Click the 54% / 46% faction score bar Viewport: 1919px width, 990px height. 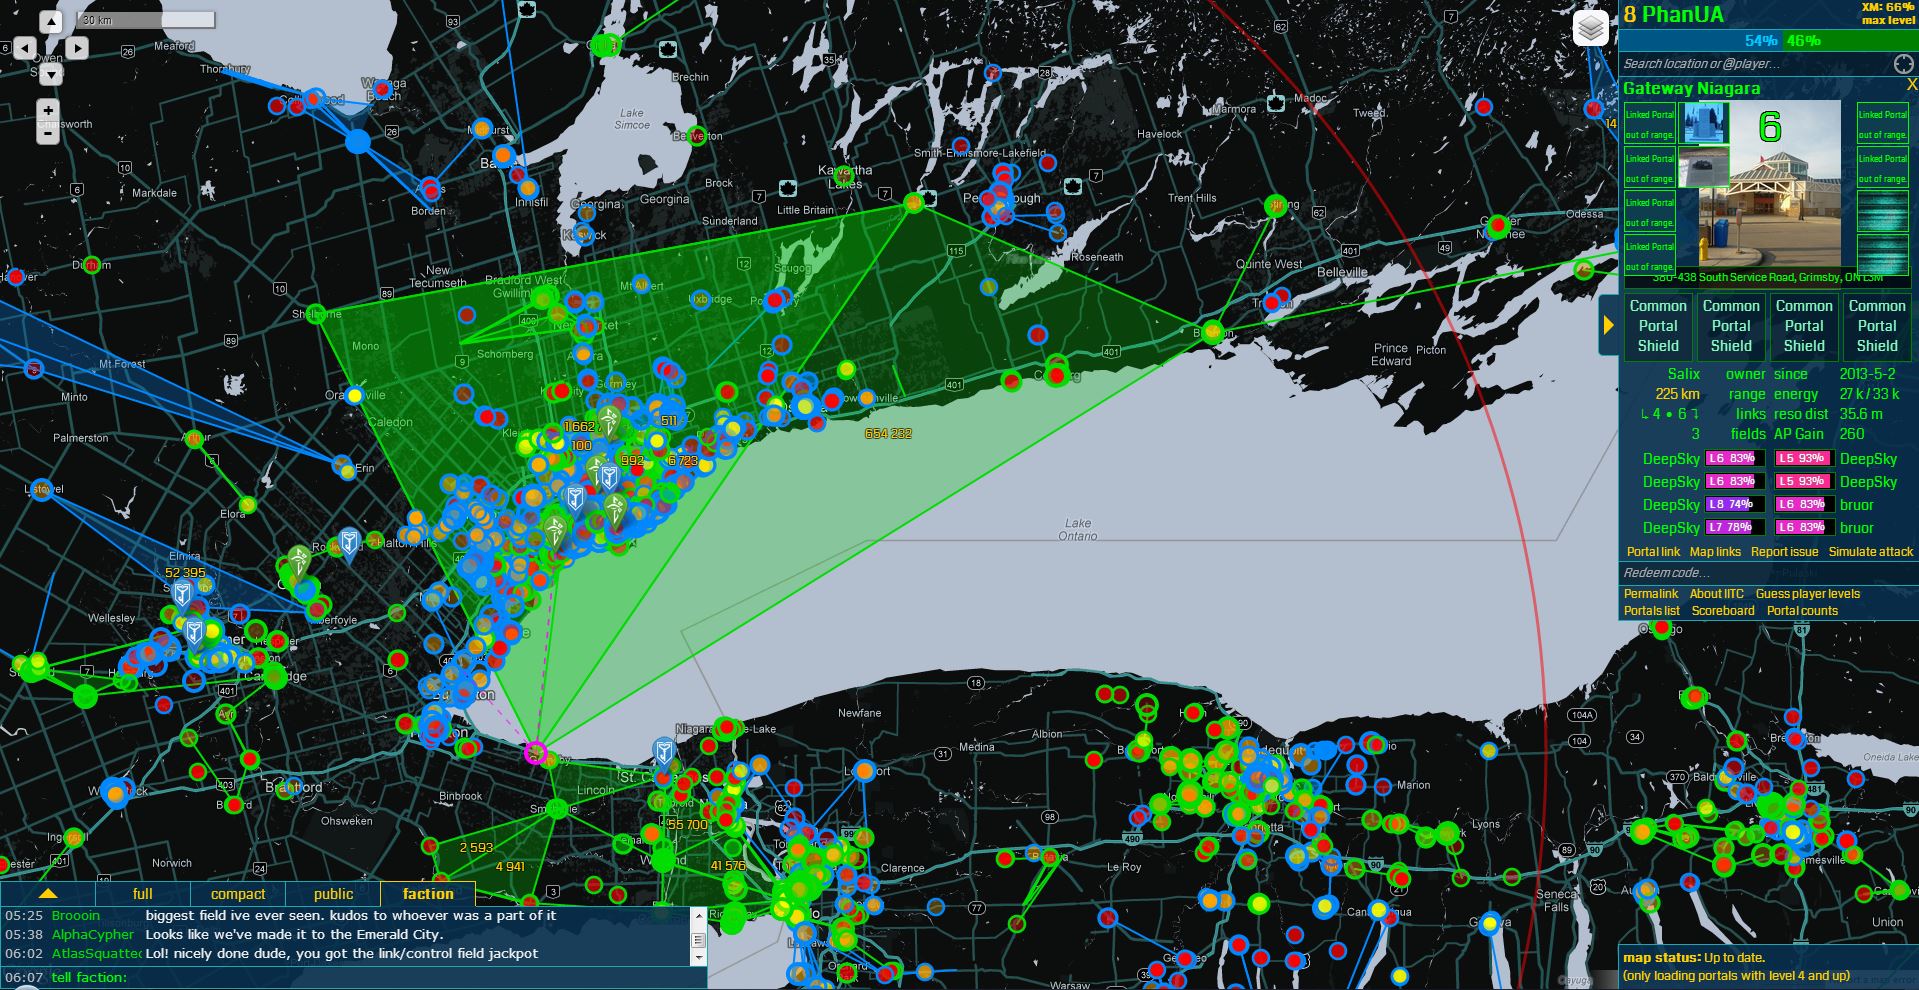[1768, 41]
